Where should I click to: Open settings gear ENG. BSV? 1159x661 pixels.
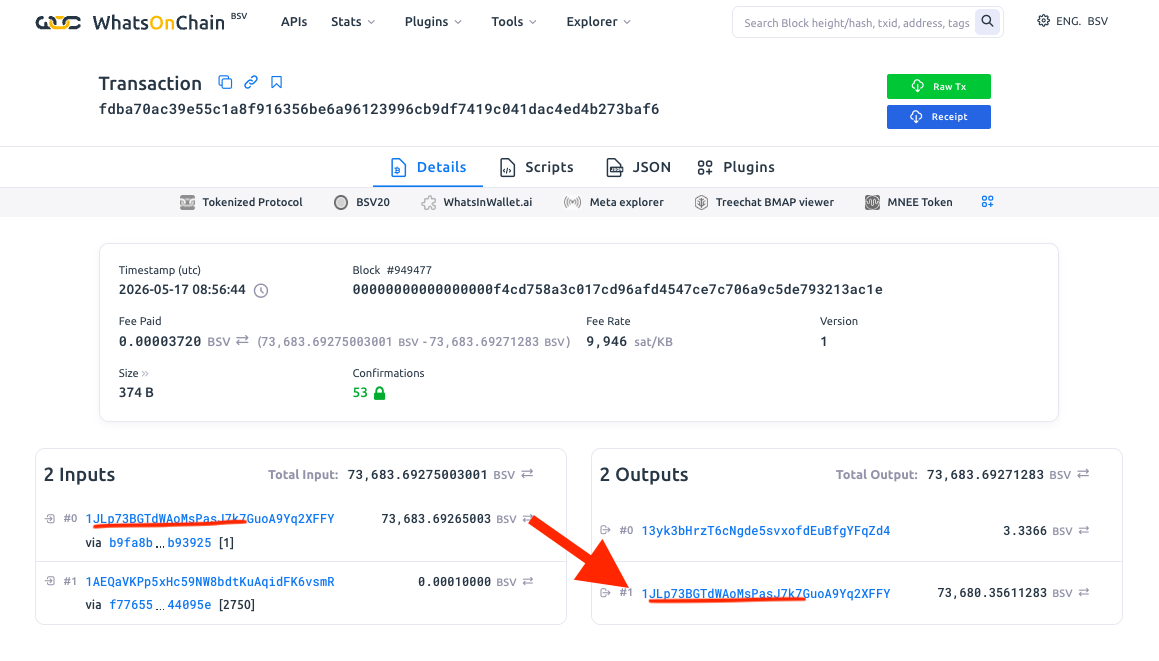pyautogui.click(x=1073, y=21)
